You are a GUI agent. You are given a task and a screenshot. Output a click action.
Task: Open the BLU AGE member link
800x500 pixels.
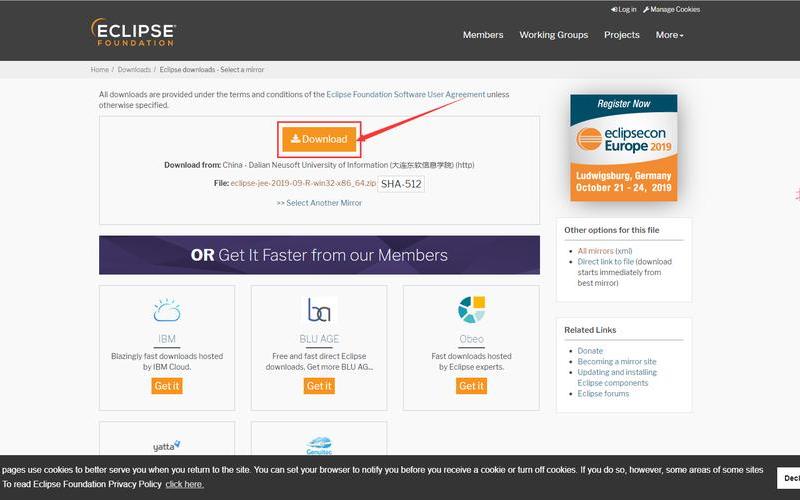tap(319, 339)
